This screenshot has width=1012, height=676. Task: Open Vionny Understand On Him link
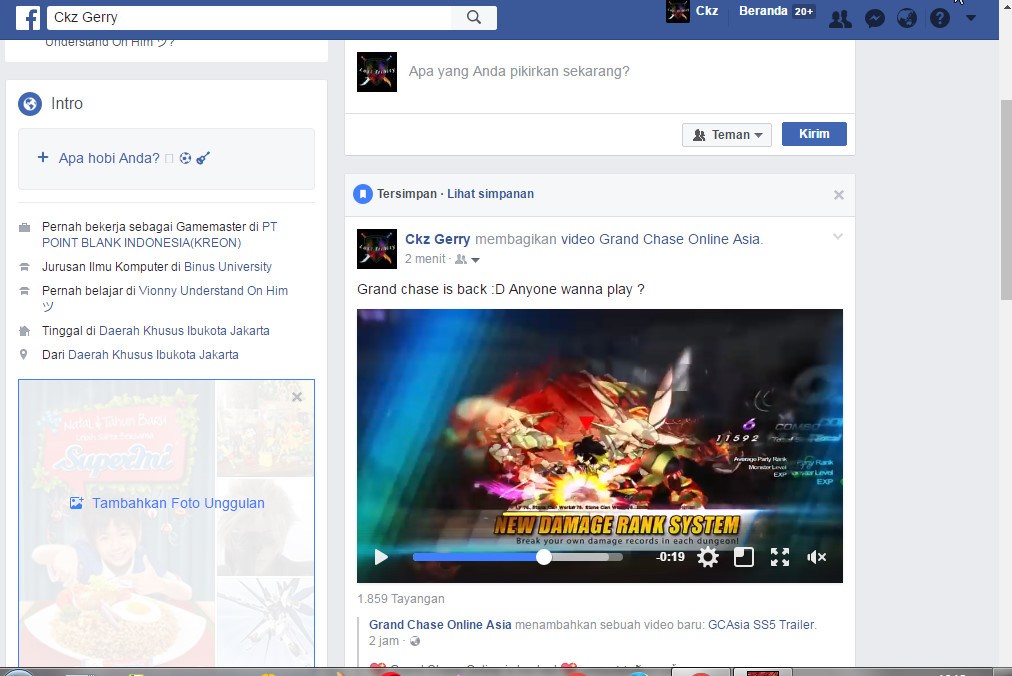pyautogui.click(x=213, y=291)
